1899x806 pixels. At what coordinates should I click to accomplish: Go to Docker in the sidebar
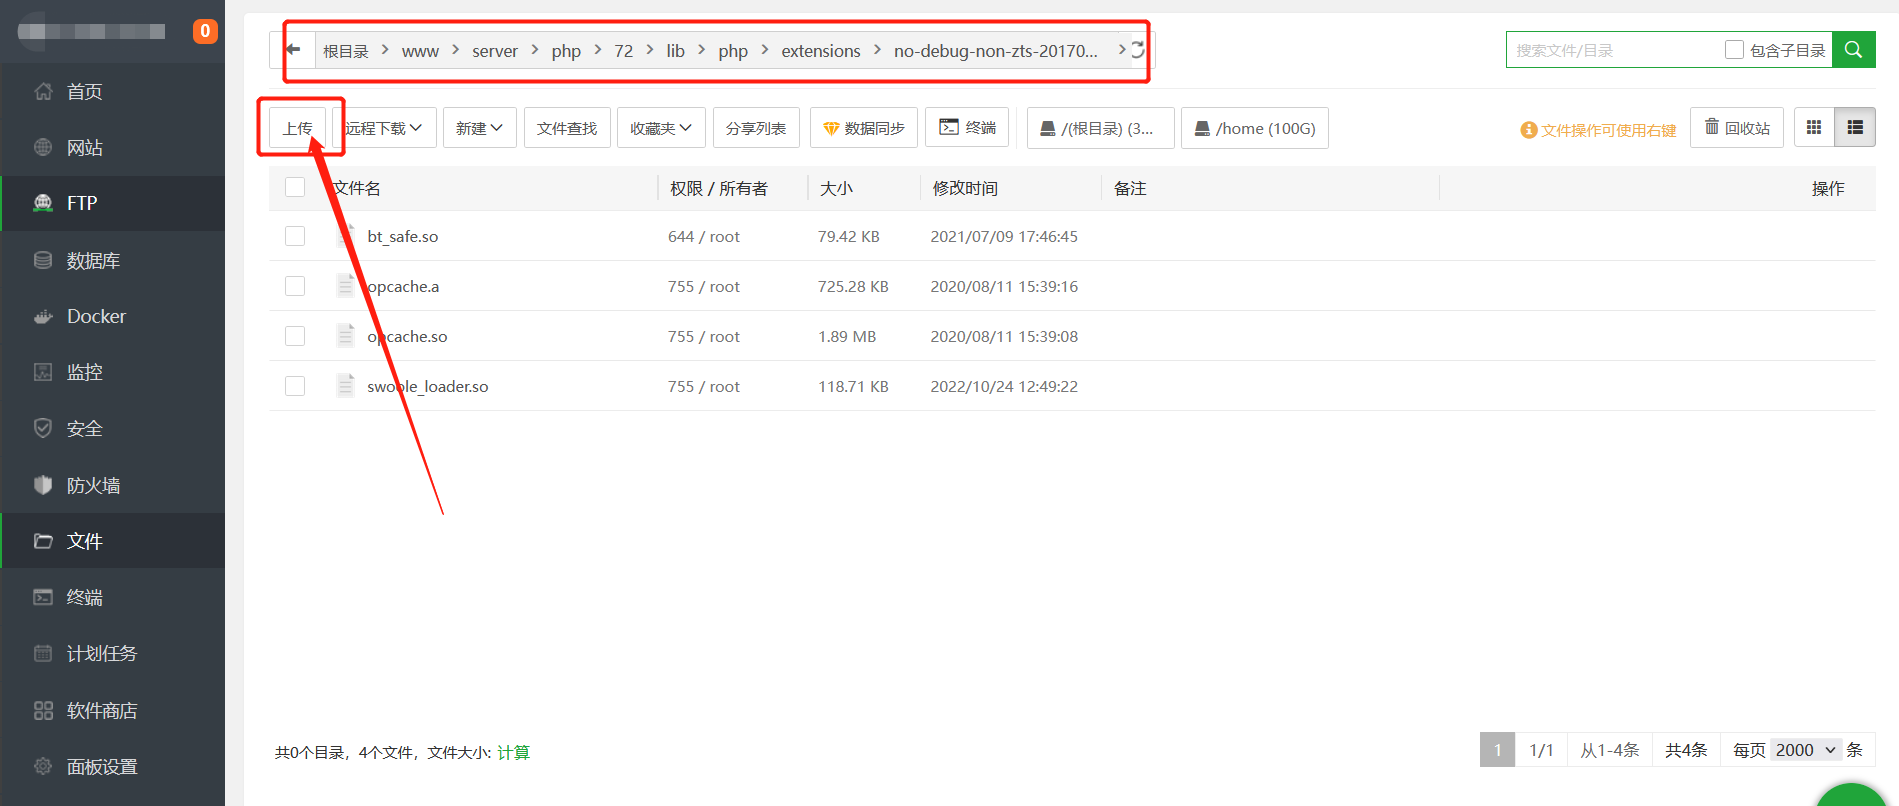(x=96, y=317)
